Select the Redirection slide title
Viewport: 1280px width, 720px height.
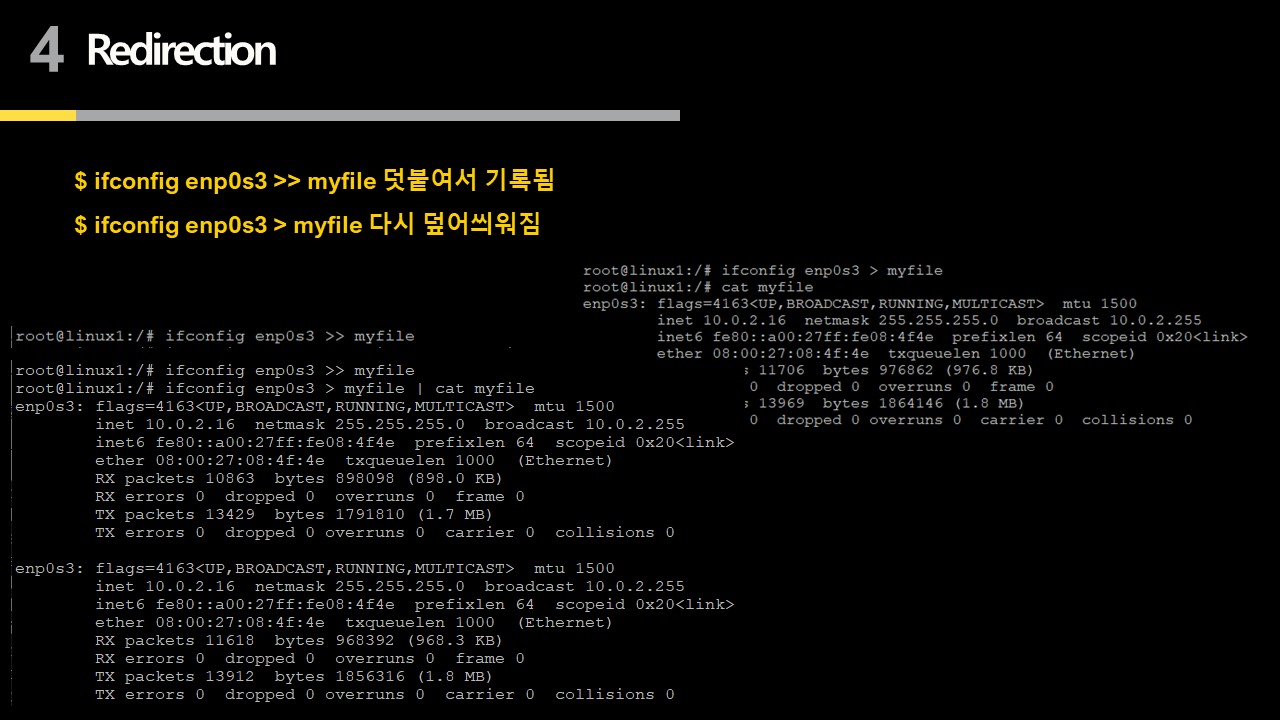click(181, 50)
